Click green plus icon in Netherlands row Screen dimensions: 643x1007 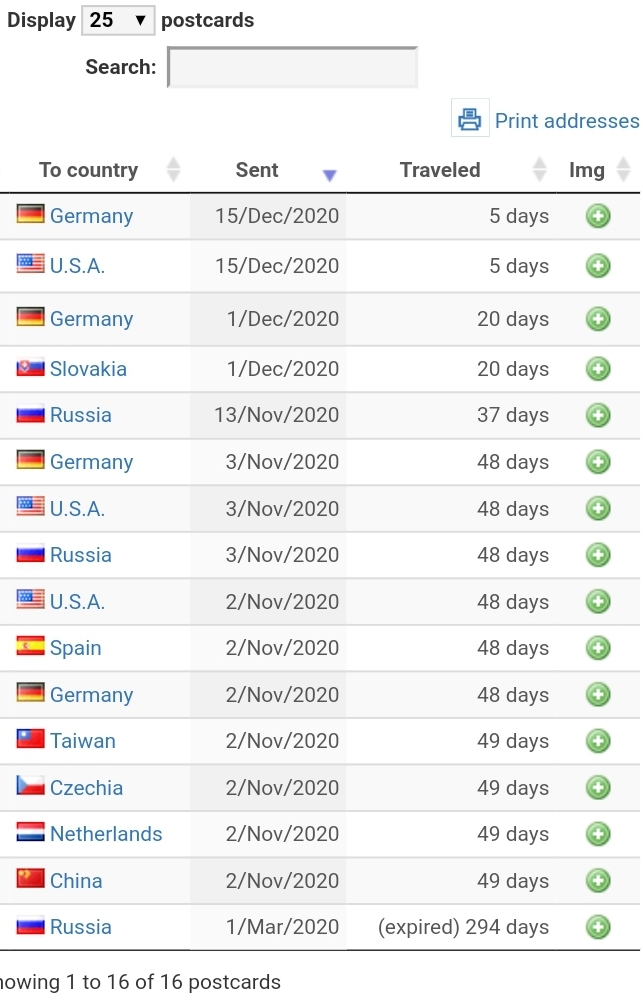(x=597, y=834)
